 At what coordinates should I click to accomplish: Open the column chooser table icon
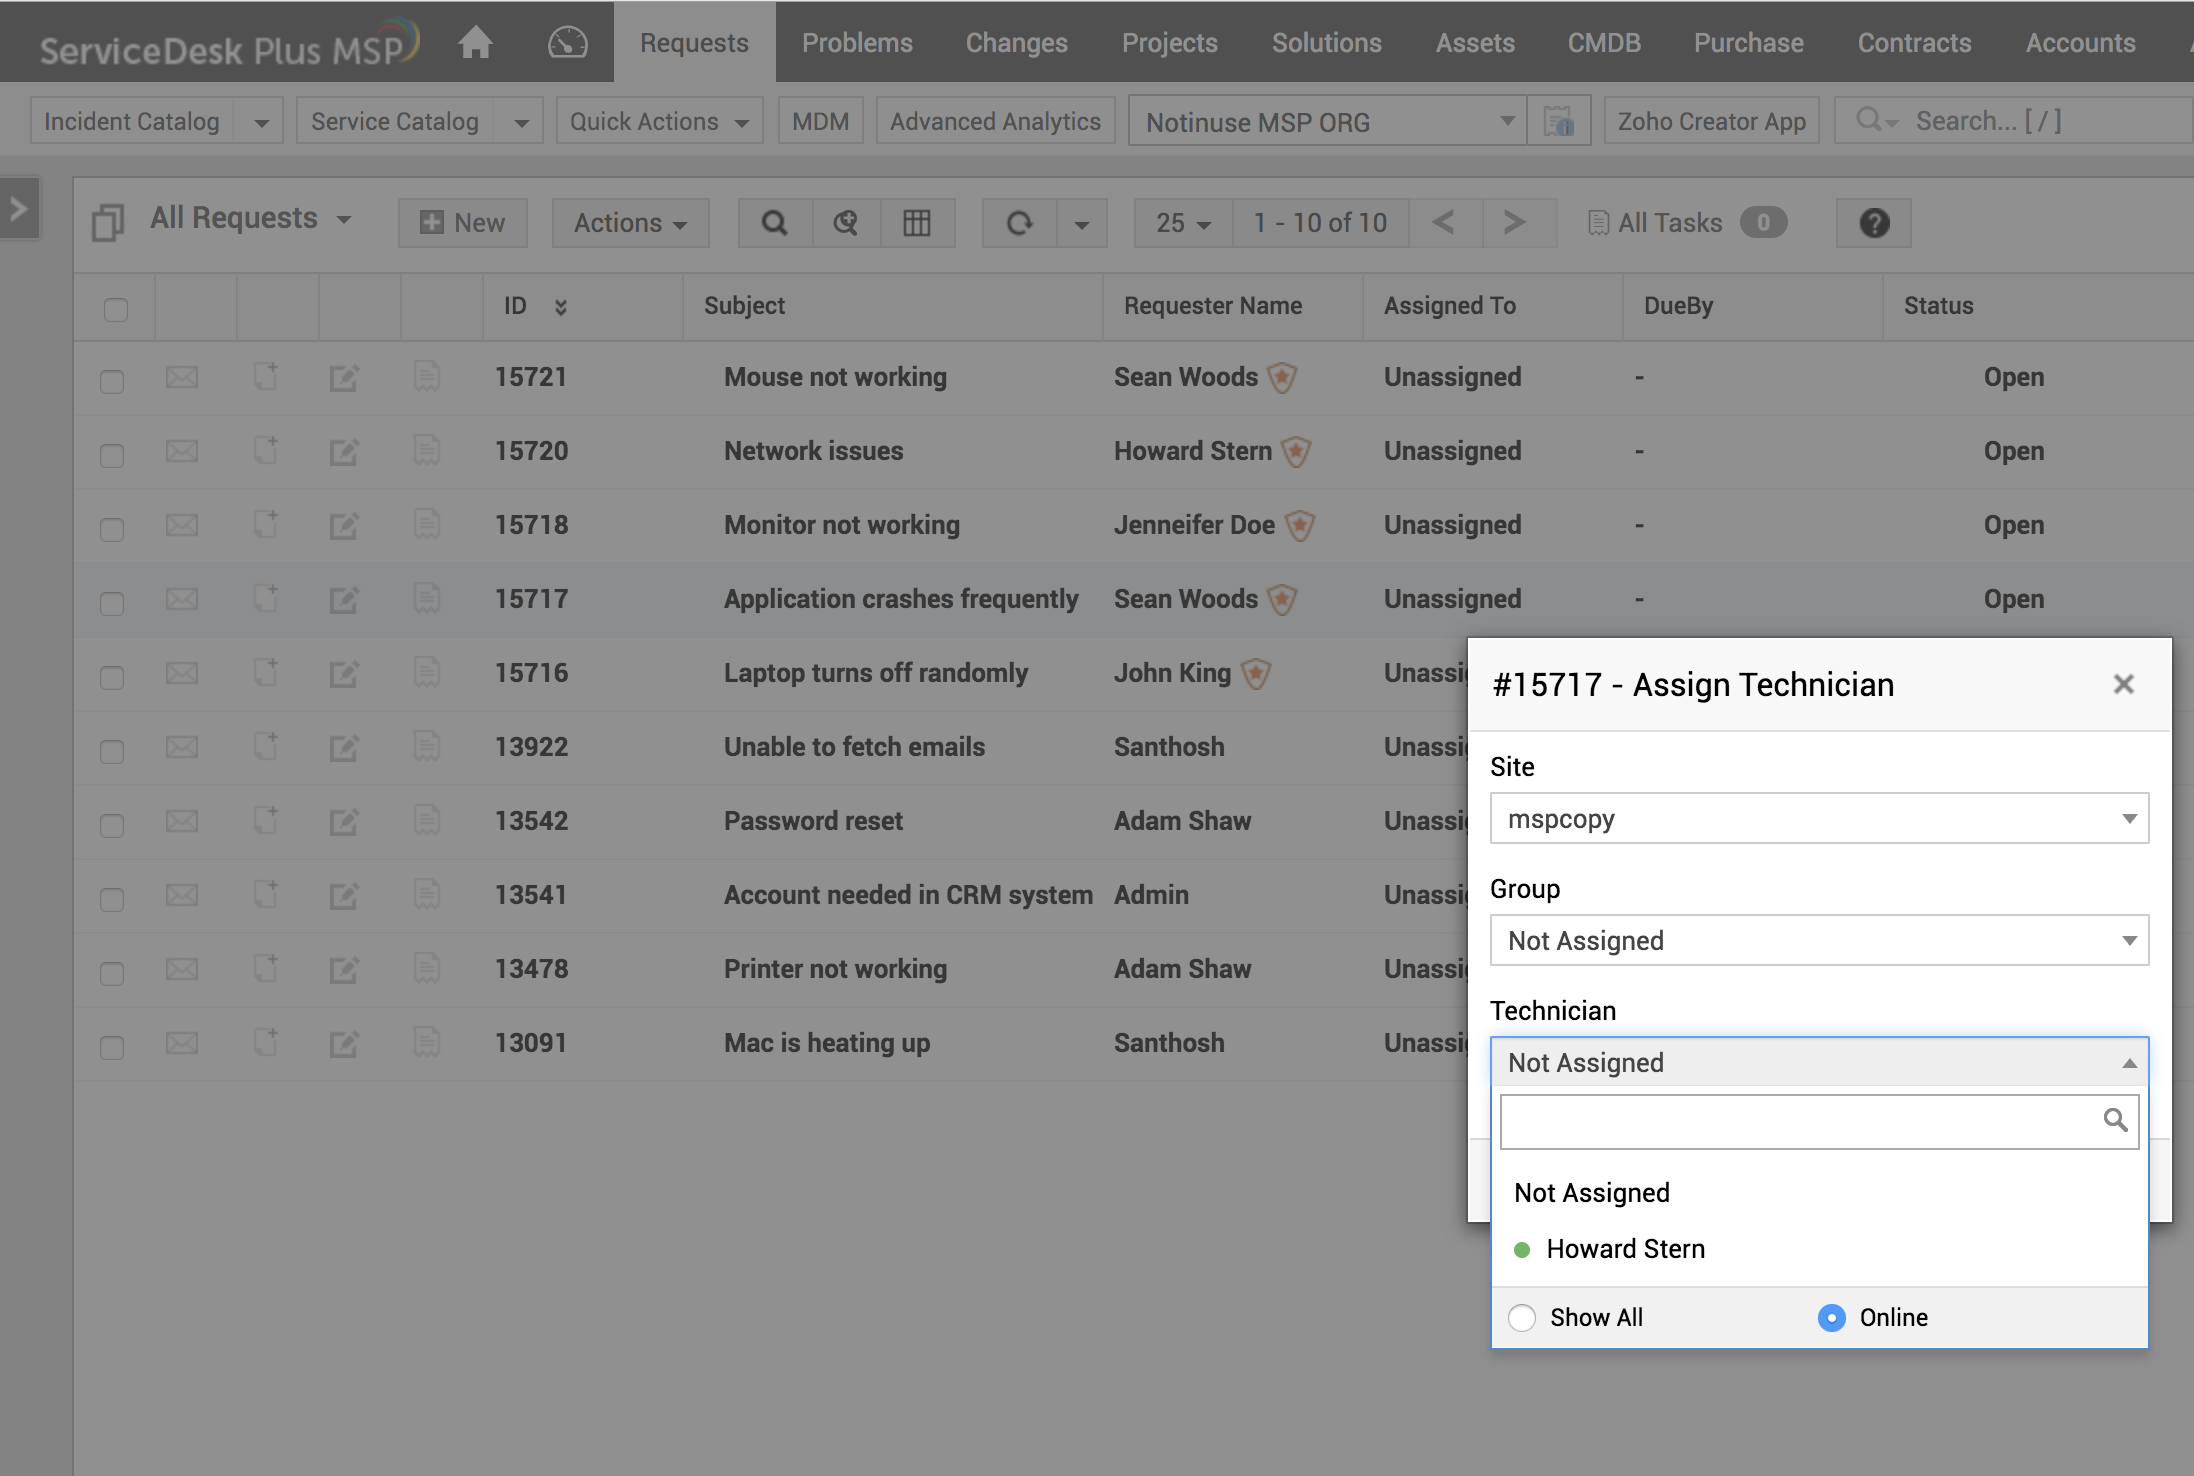[916, 223]
